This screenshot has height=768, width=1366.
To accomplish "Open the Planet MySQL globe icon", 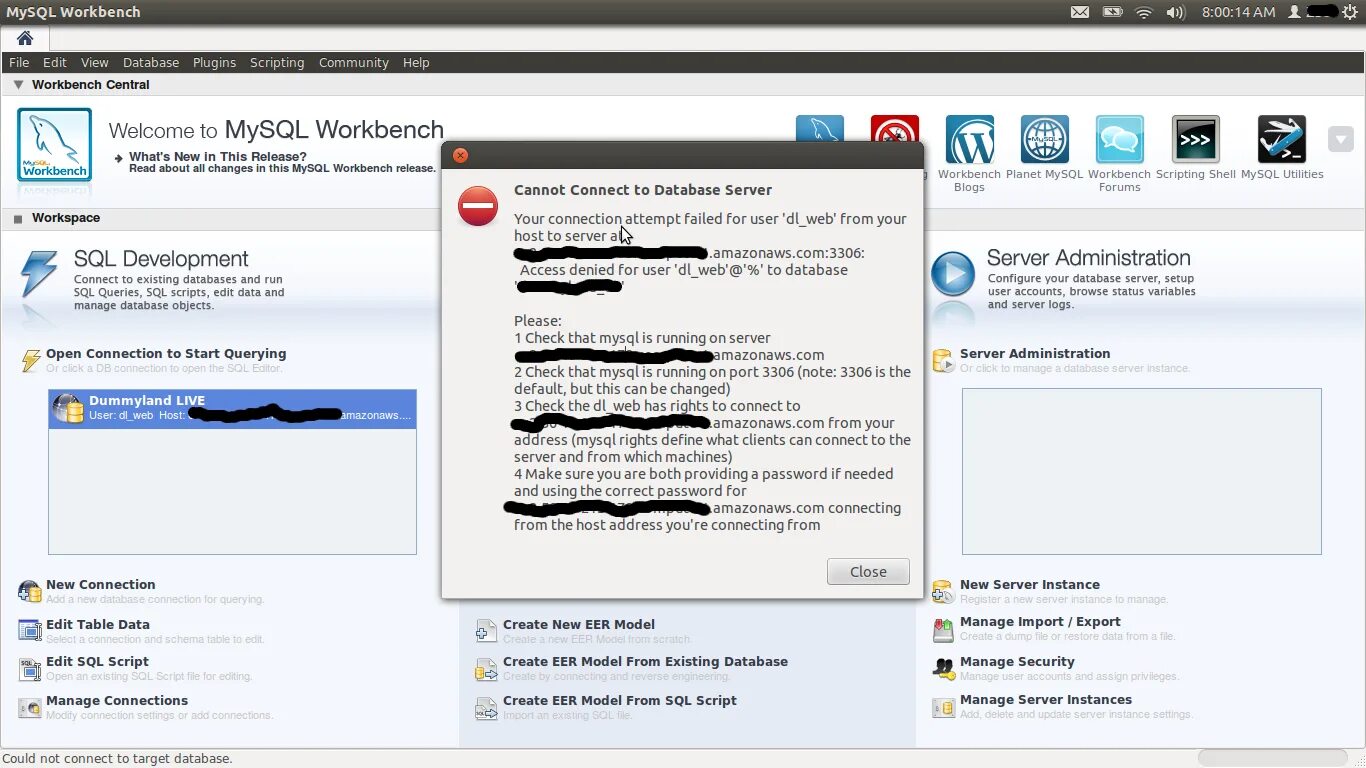I will 1044,140.
